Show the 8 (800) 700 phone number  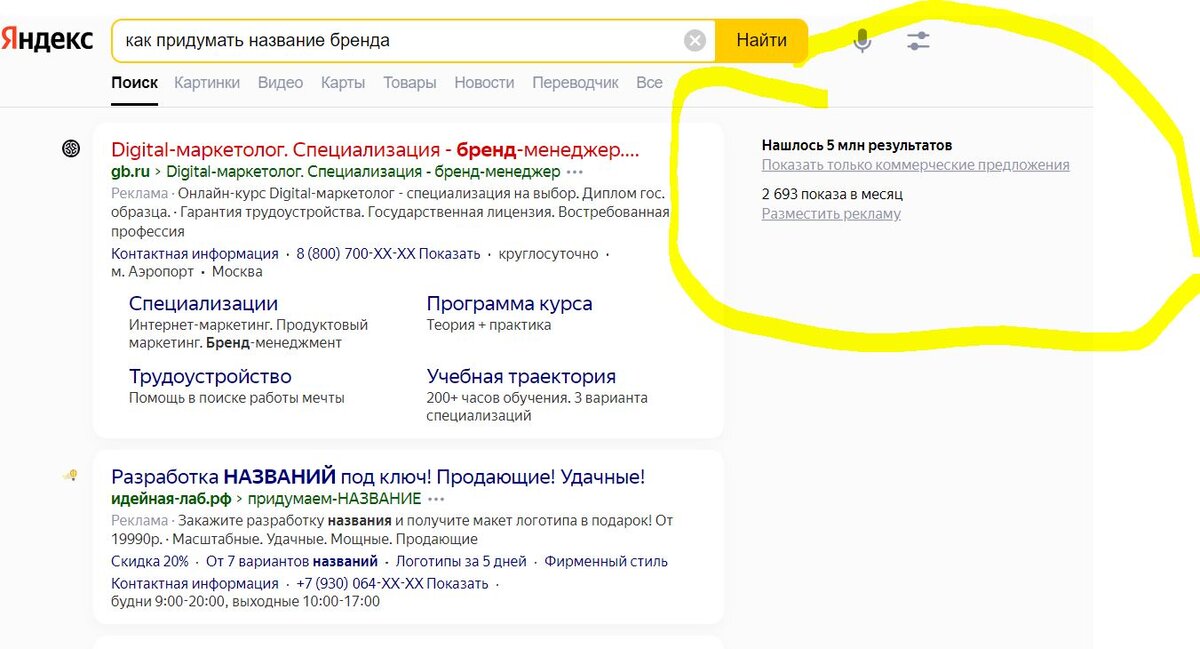point(388,254)
